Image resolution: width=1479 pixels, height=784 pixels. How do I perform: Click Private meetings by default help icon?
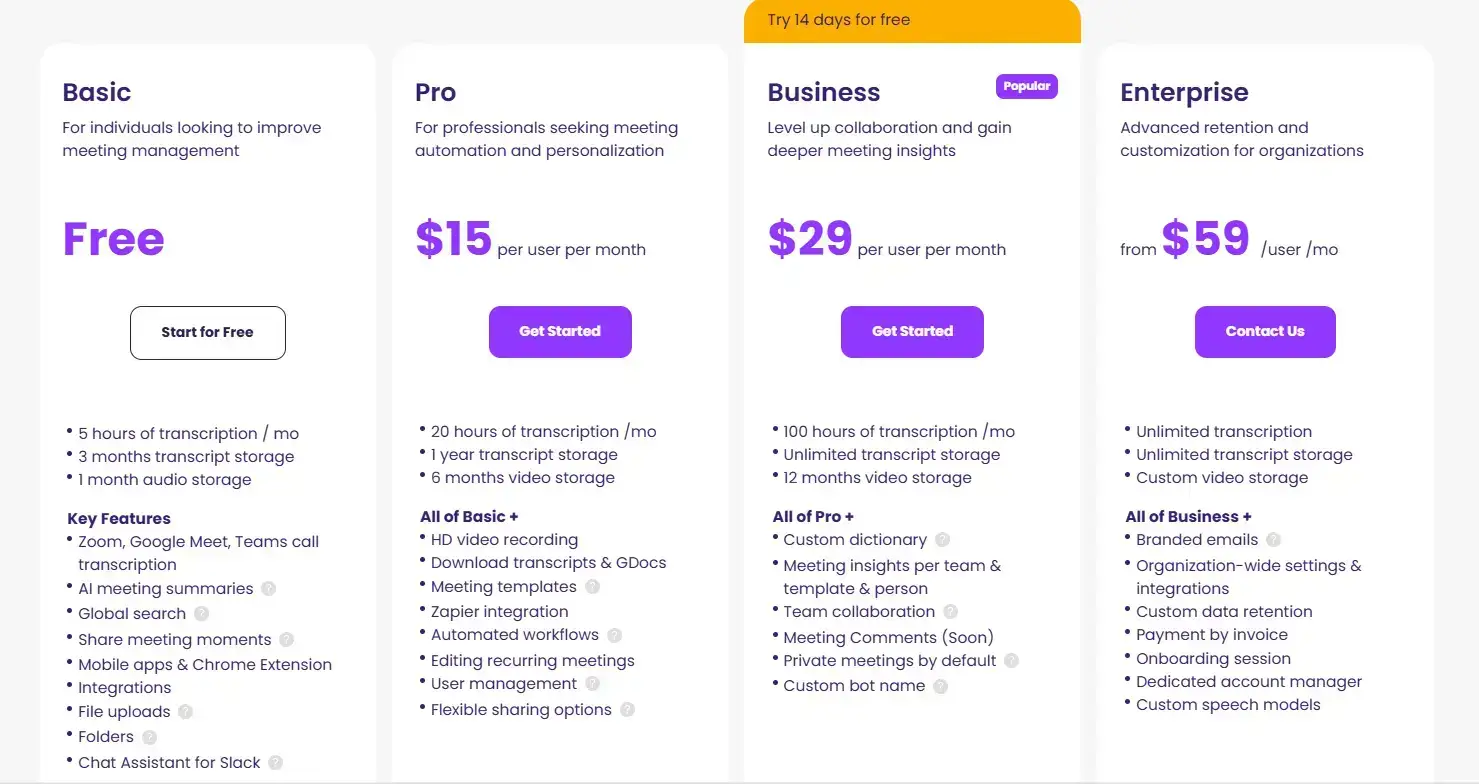point(1010,661)
